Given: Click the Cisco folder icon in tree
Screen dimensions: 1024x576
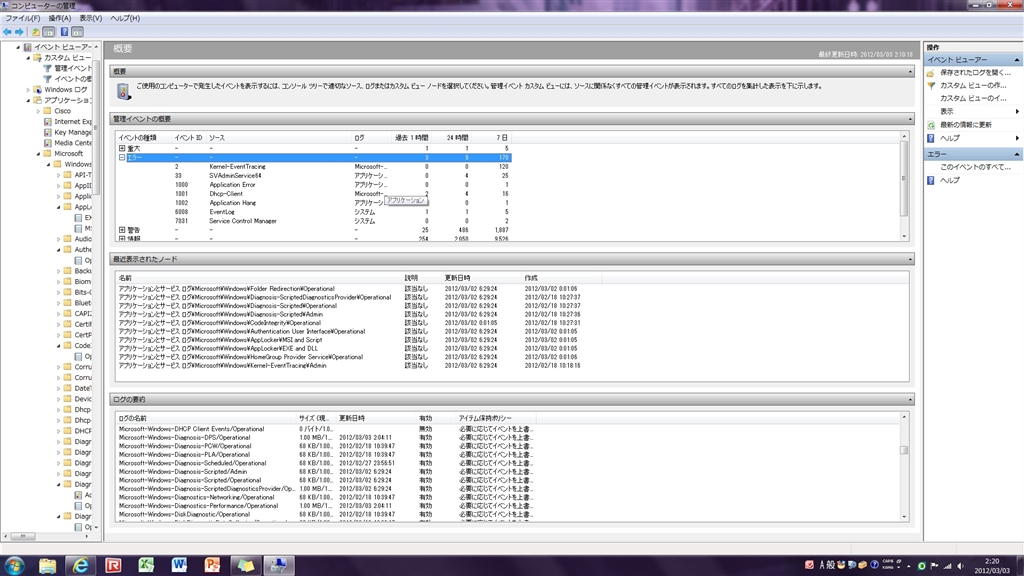Looking at the screenshot, I should [x=47, y=111].
